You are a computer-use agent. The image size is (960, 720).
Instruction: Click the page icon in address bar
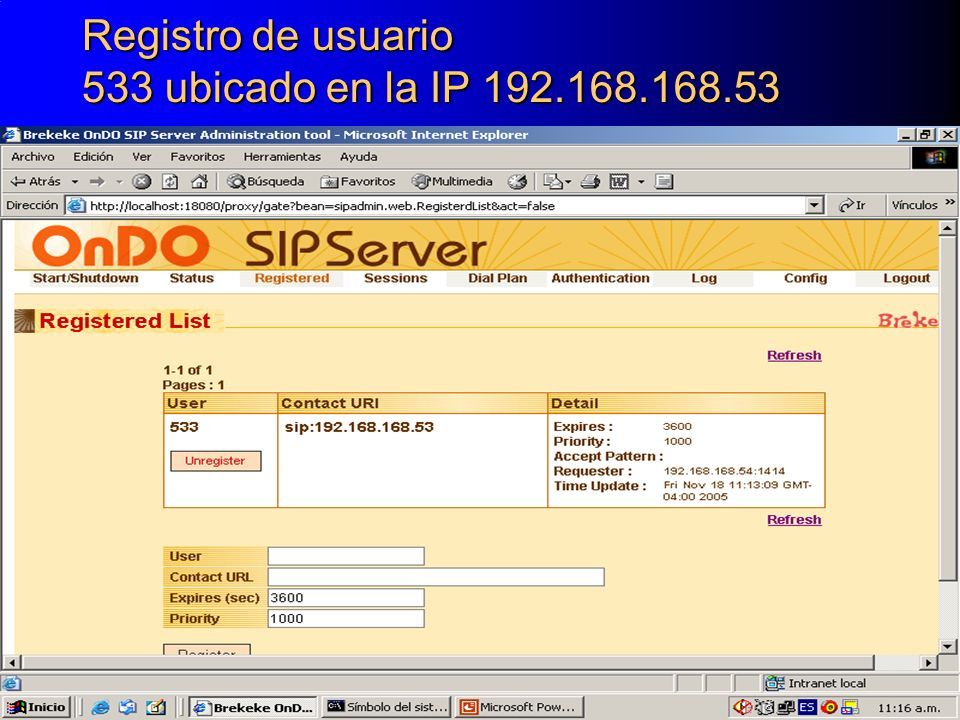coord(76,206)
